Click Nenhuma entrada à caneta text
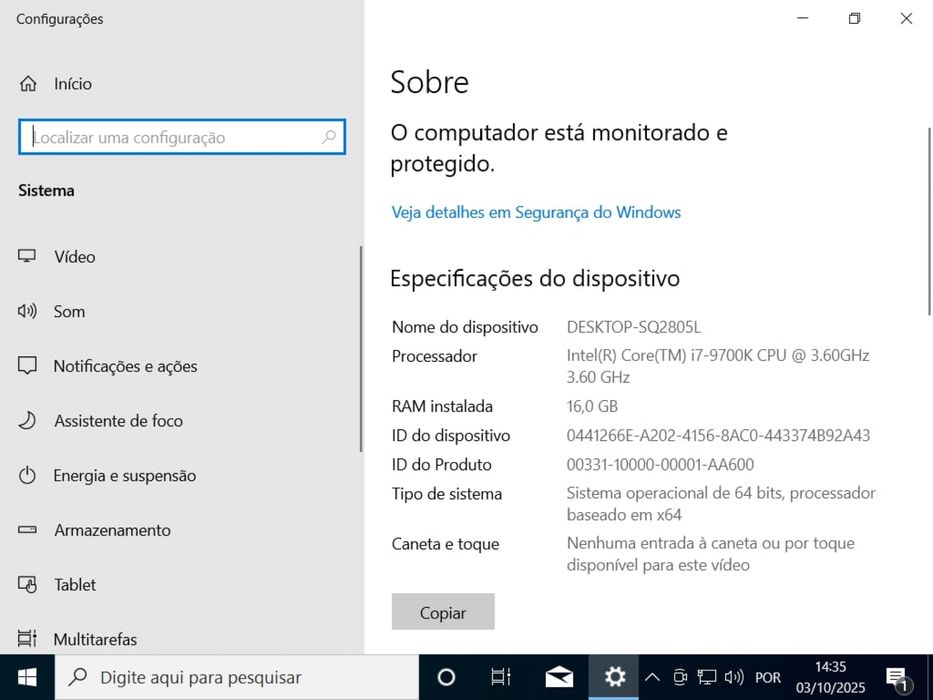The height and width of the screenshot is (700, 933). point(710,554)
